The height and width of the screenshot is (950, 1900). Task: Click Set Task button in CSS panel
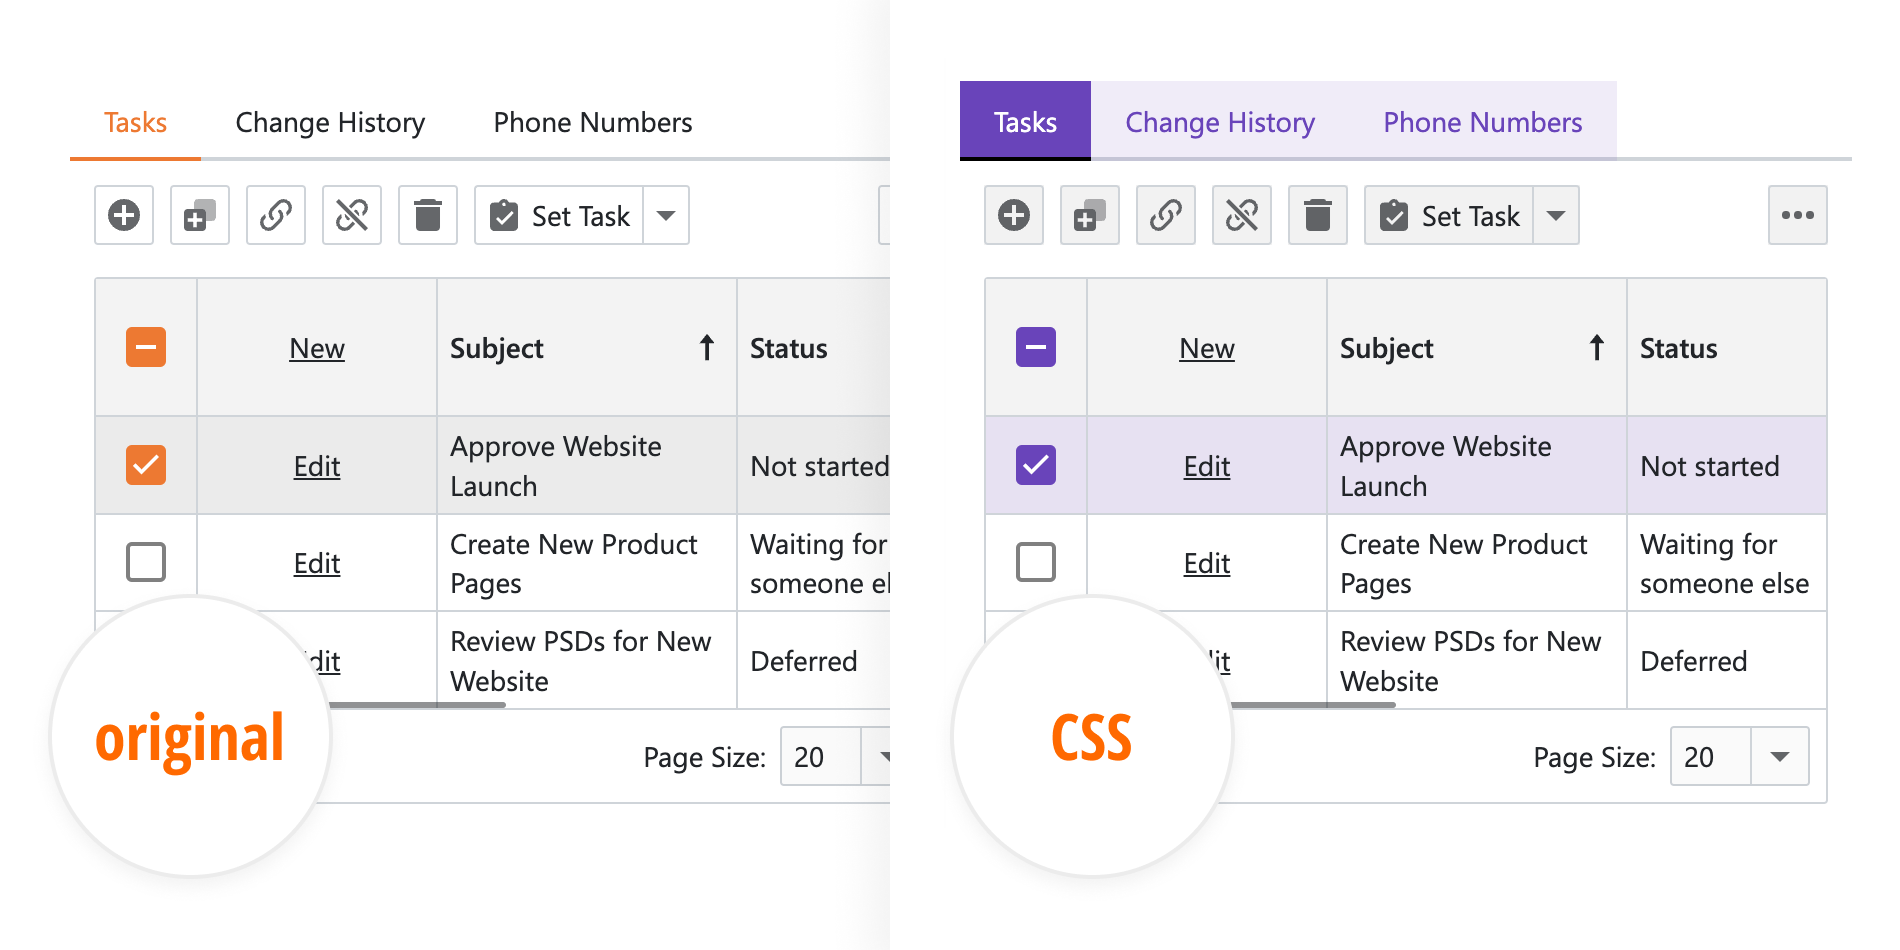(x=1450, y=215)
